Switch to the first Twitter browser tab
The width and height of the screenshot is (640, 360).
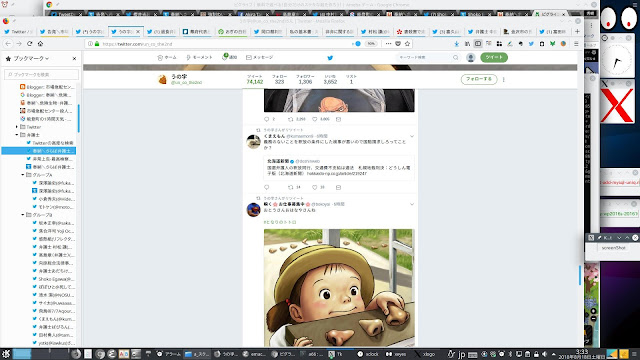click(18, 31)
